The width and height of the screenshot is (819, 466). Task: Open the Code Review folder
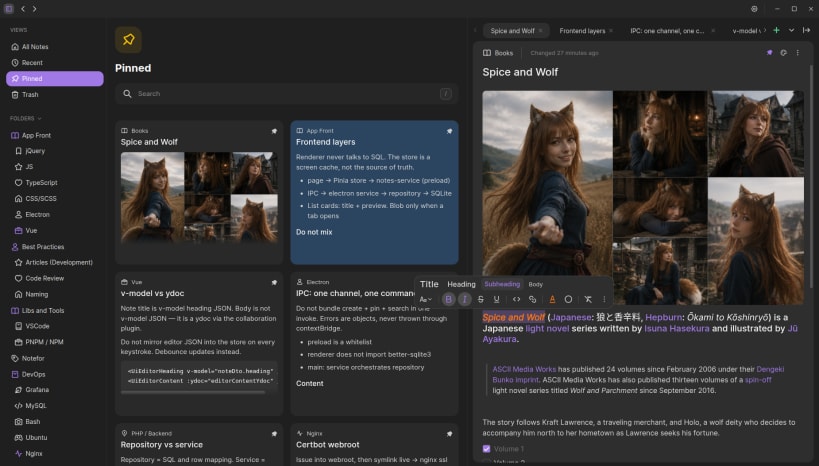(x=55, y=278)
